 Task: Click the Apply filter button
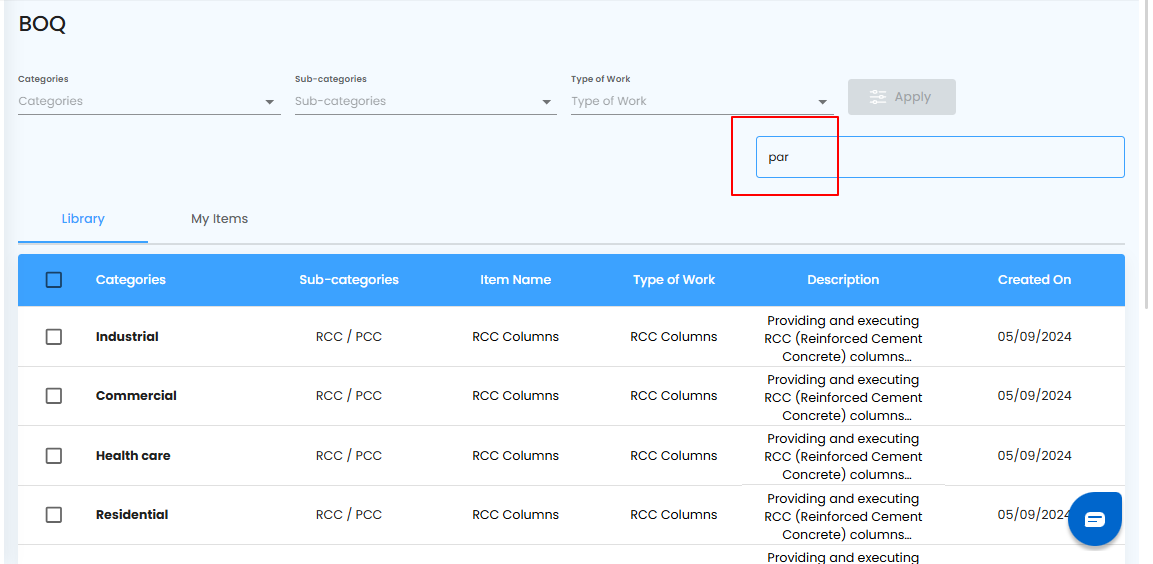902,97
